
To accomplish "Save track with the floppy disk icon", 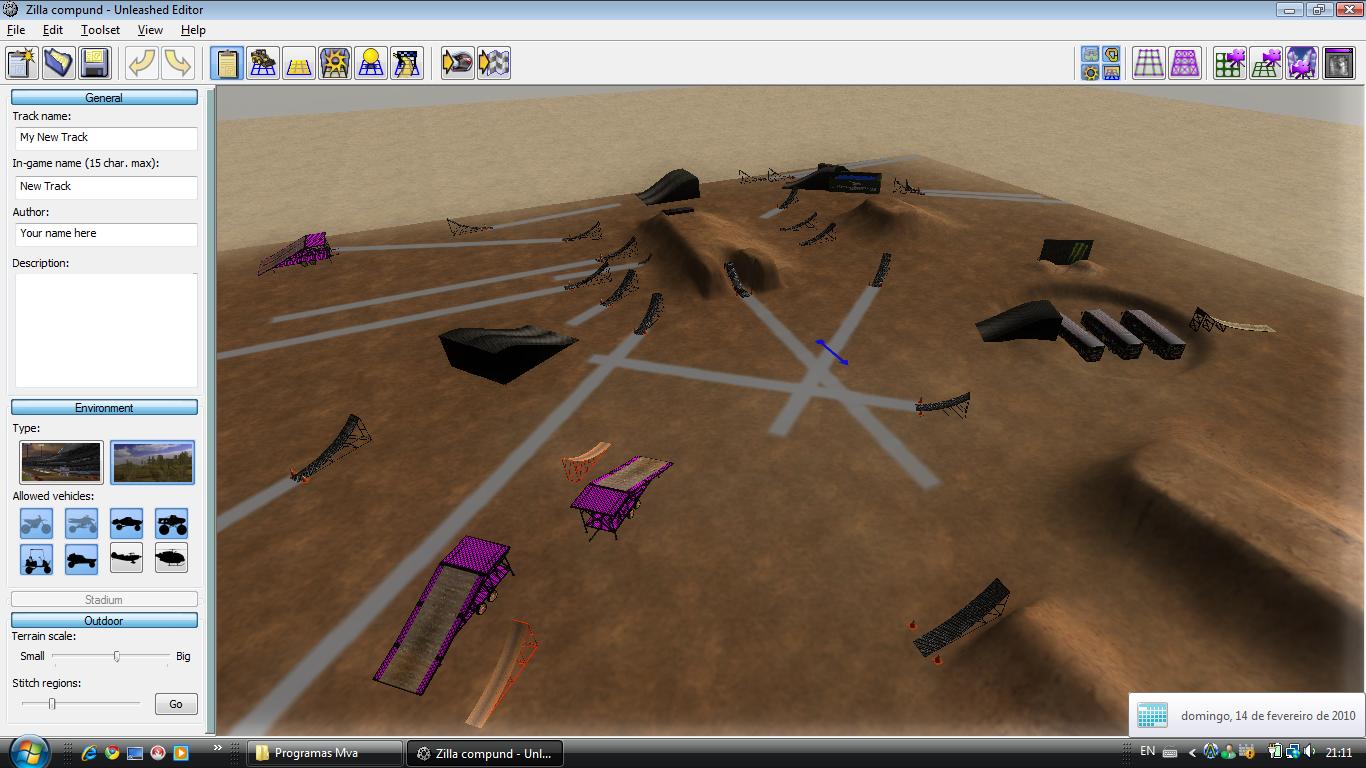I will tap(95, 63).
